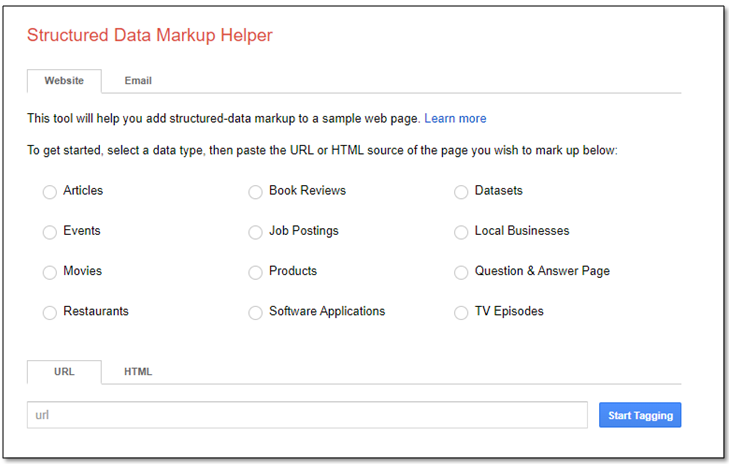
Task: Switch to the HTML source tab
Action: point(138,372)
